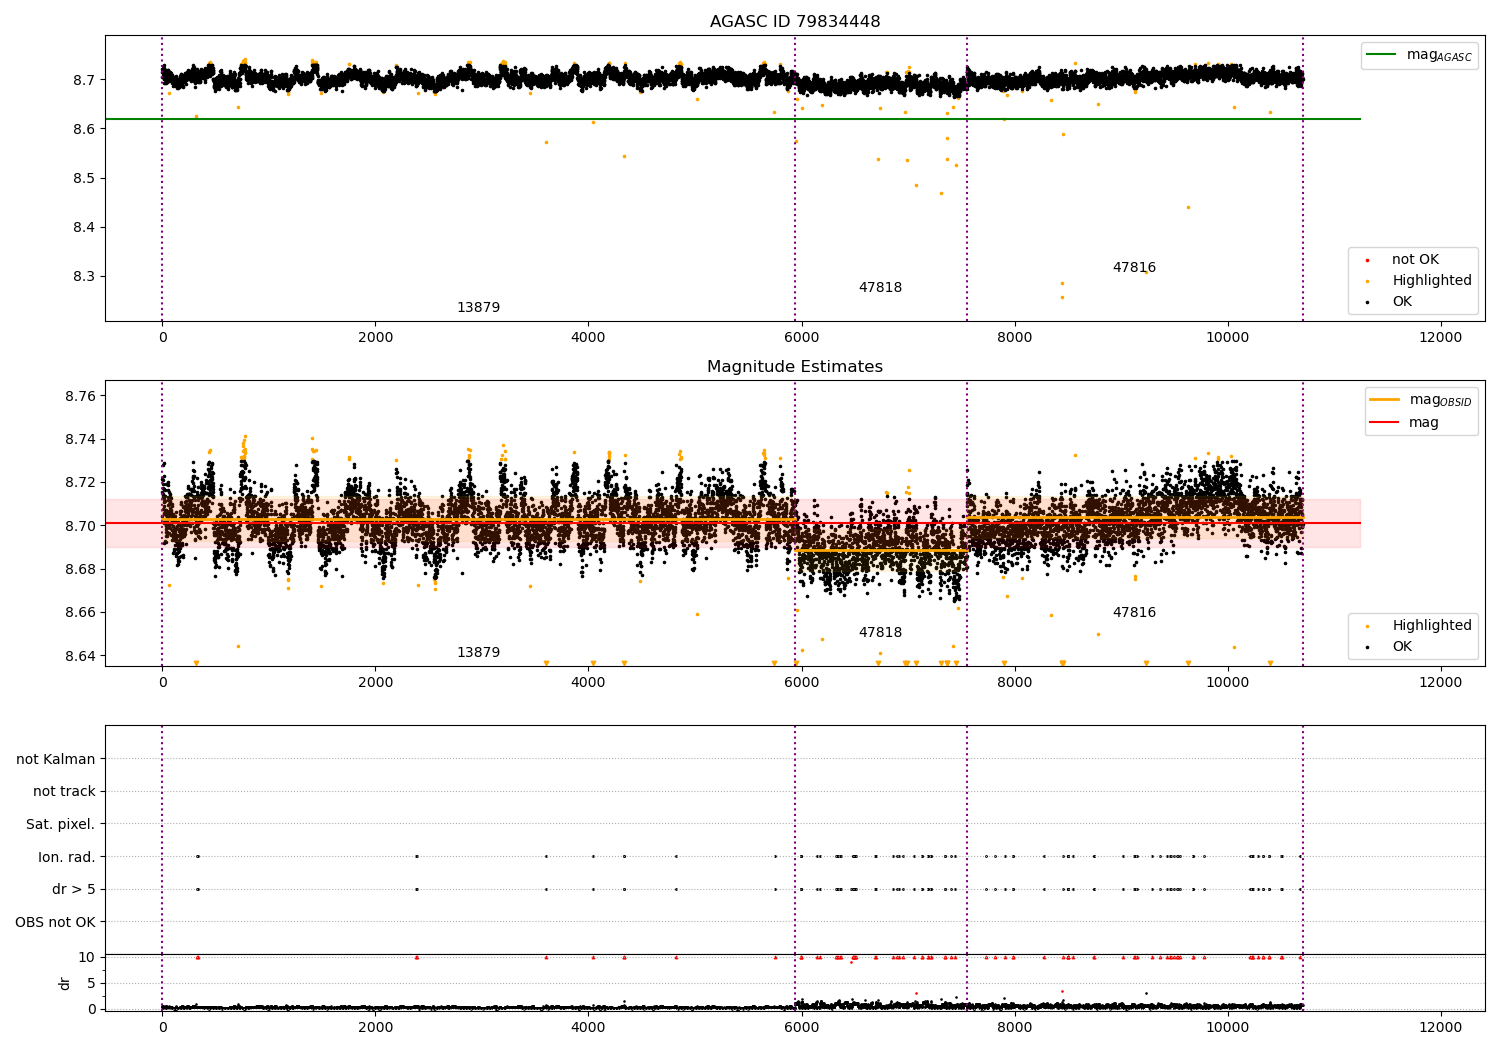Click the 8.5 y-axis tick label
1500x1050 pixels.
pos(84,178)
